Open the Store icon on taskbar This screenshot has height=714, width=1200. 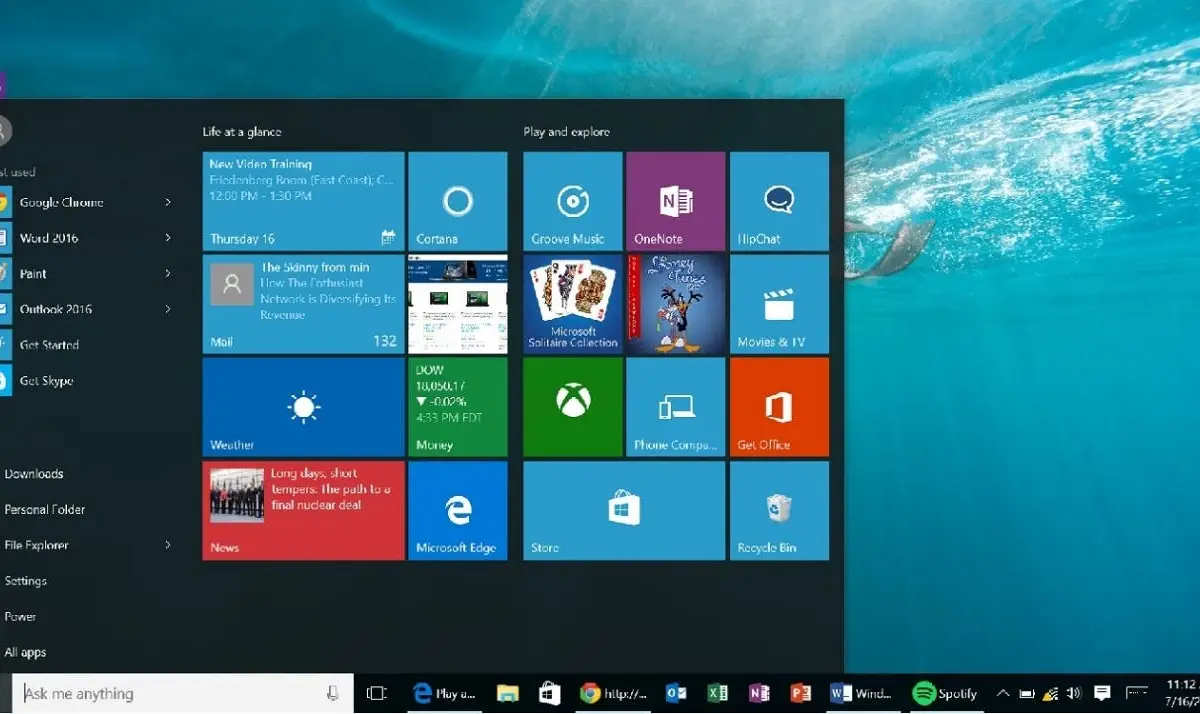coord(549,693)
